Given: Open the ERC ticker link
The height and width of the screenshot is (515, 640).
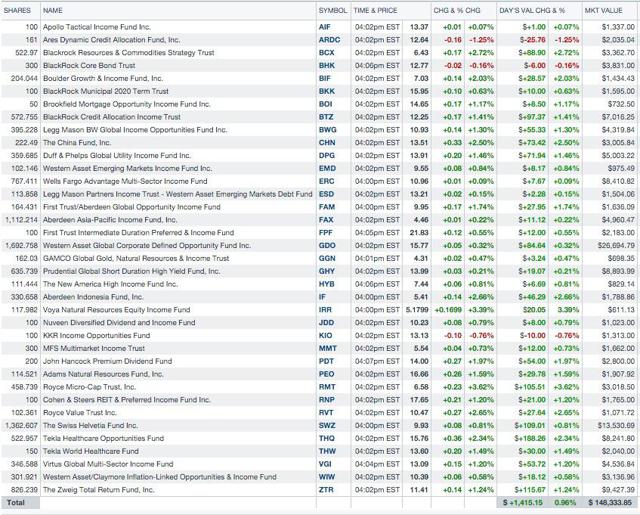Looking at the screenshot, I should pos(327,181).
